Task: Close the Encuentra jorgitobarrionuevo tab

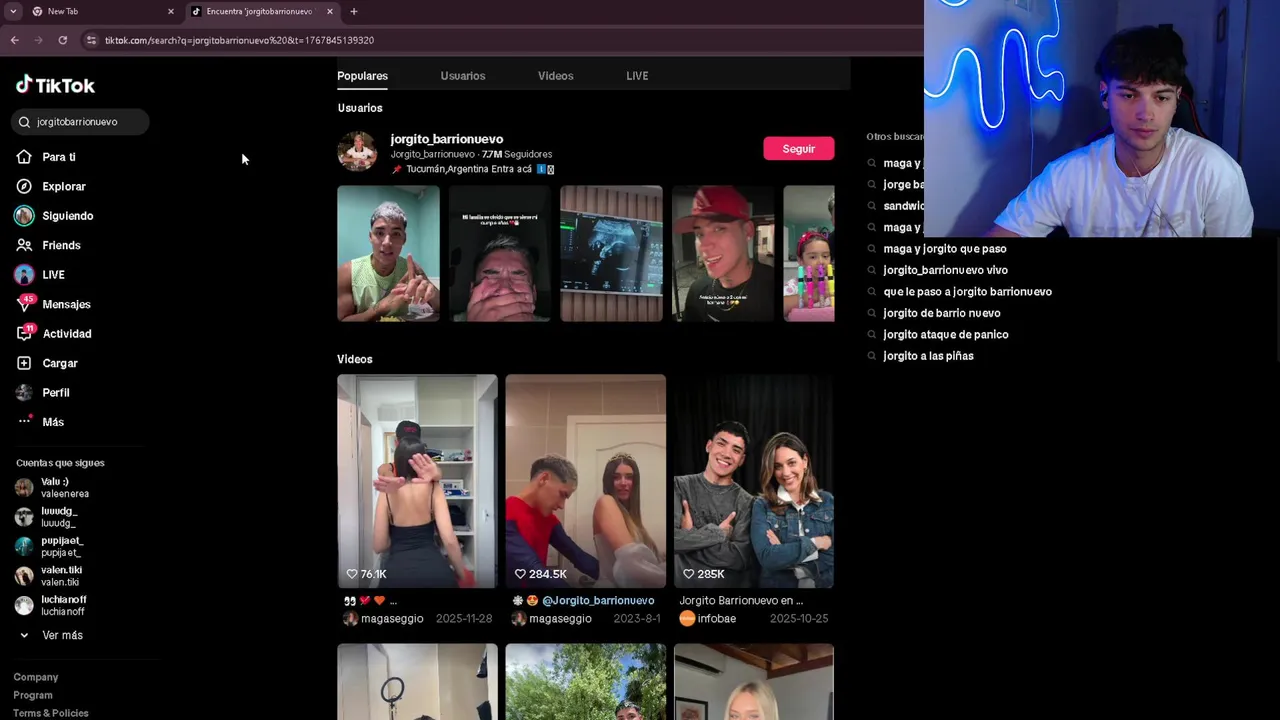Action: pyautogui.click(x=329, y=11)
